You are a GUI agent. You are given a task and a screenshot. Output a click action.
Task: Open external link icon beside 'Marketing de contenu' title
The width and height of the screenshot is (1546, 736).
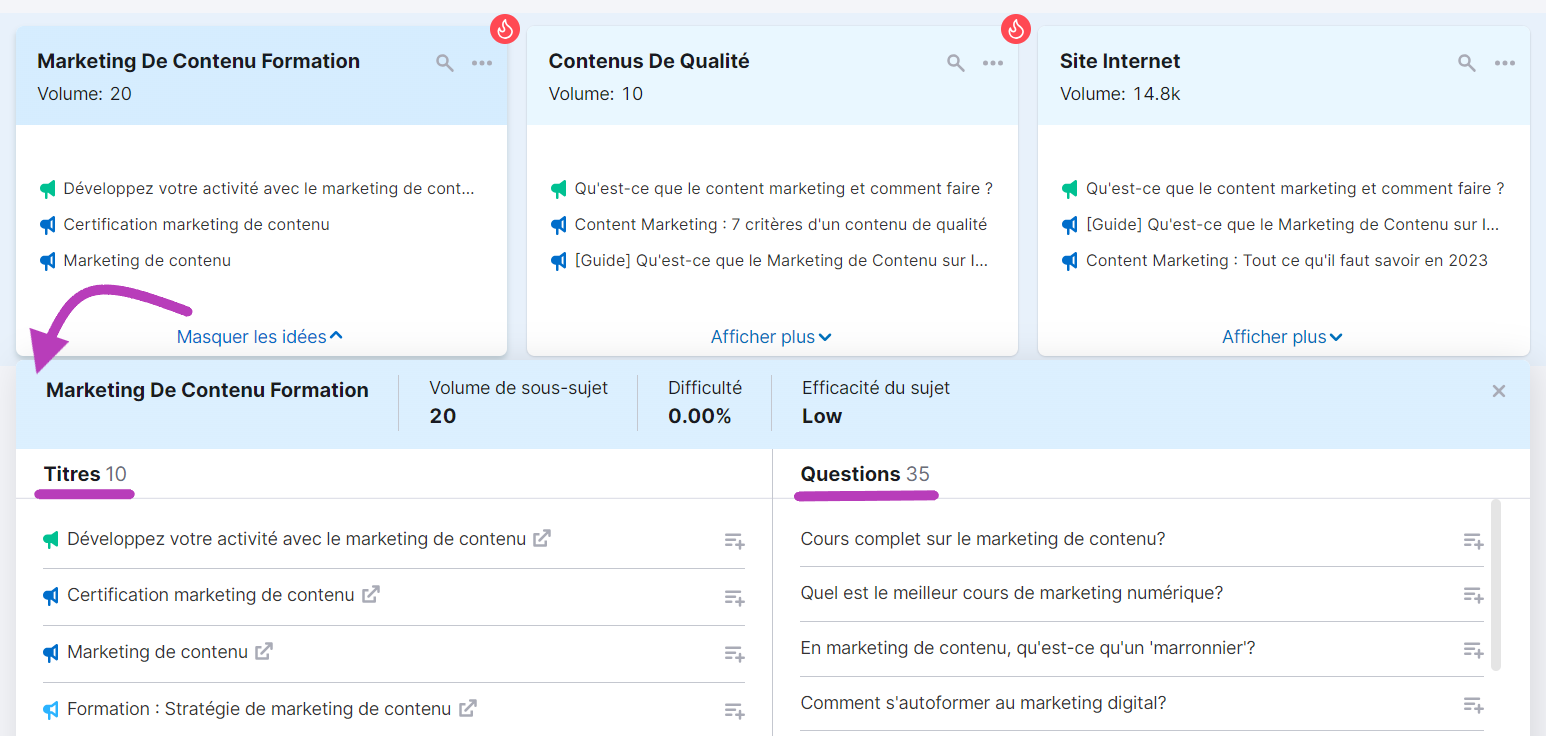pos(264,651)
